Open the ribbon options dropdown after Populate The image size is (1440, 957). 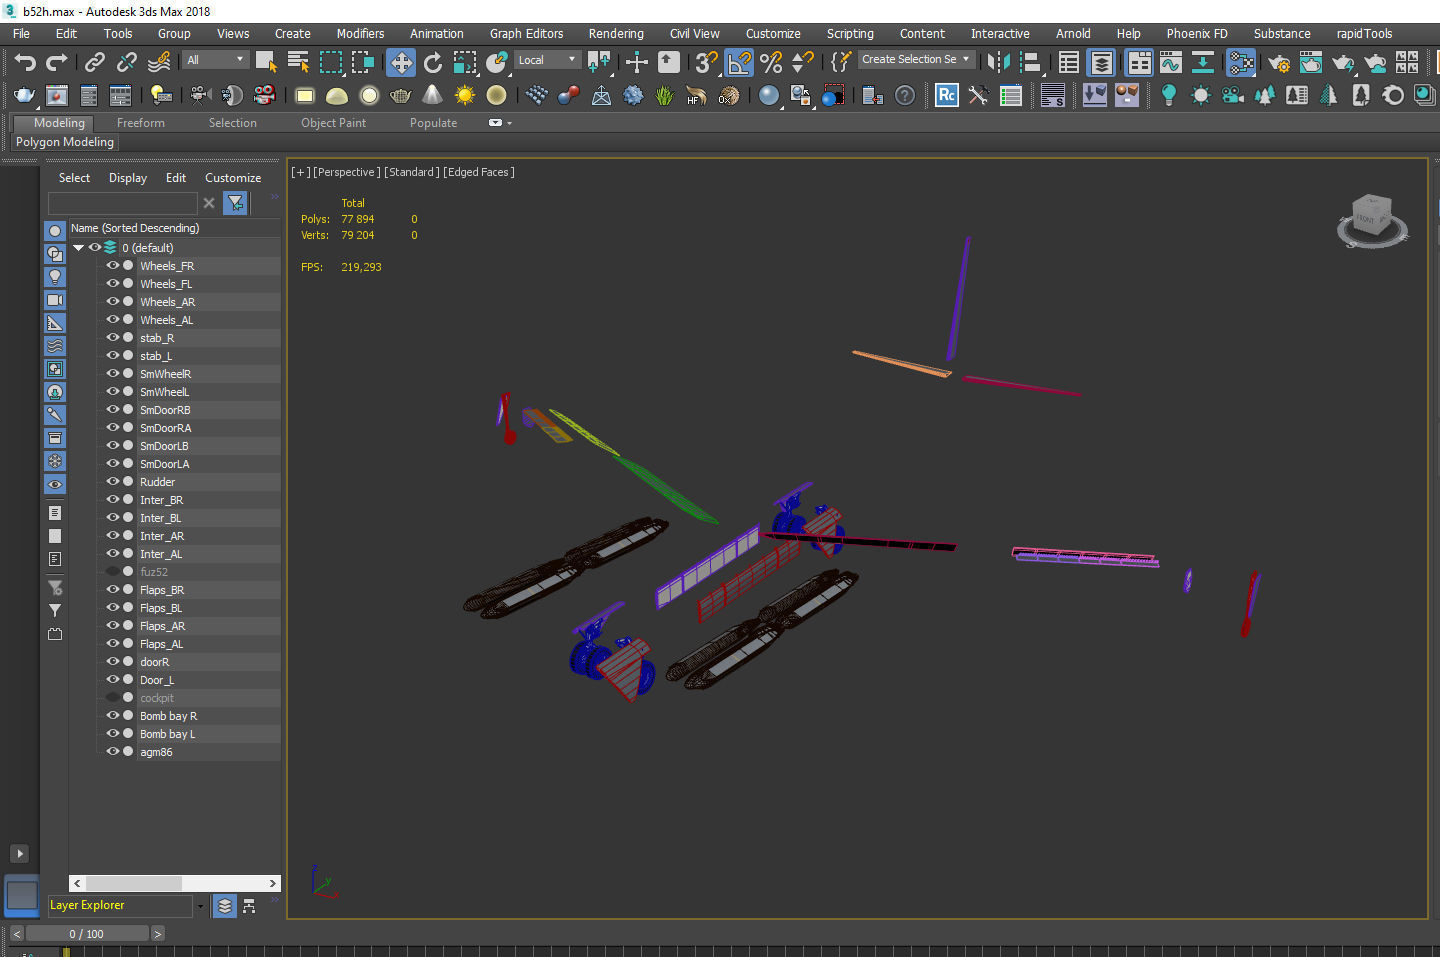[500, 123]
